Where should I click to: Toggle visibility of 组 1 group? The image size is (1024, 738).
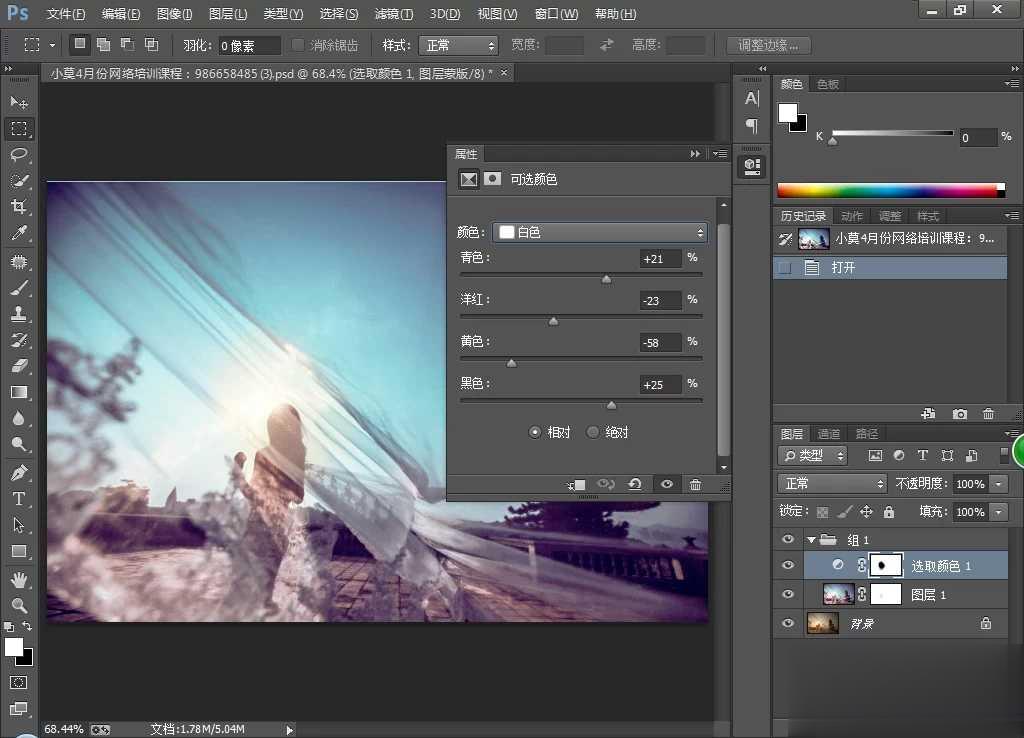pos(788,540)
